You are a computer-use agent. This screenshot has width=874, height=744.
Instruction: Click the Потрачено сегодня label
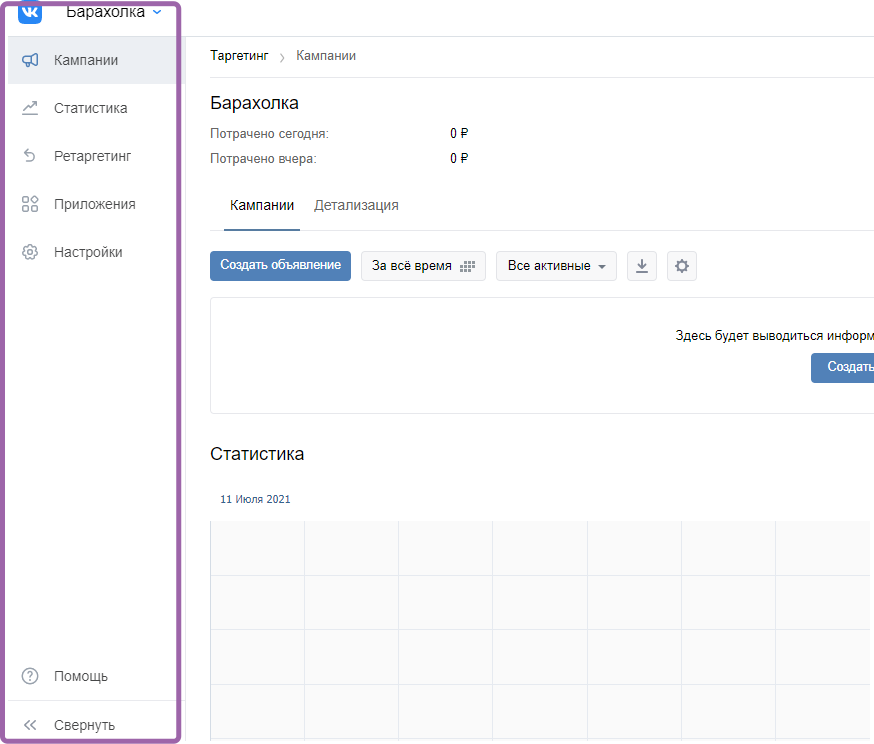269,134
